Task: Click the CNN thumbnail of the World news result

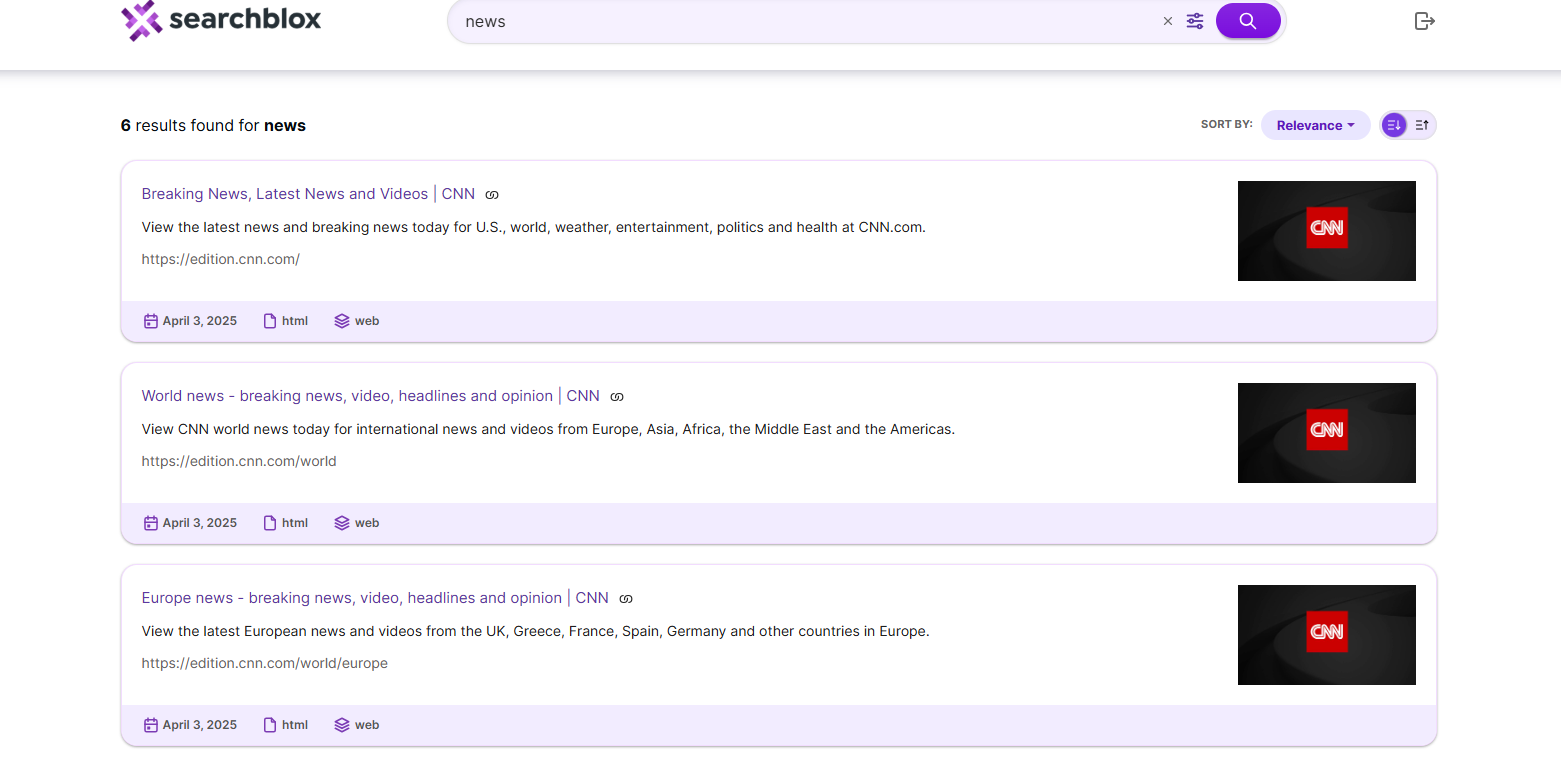Action: point(1327,433)
